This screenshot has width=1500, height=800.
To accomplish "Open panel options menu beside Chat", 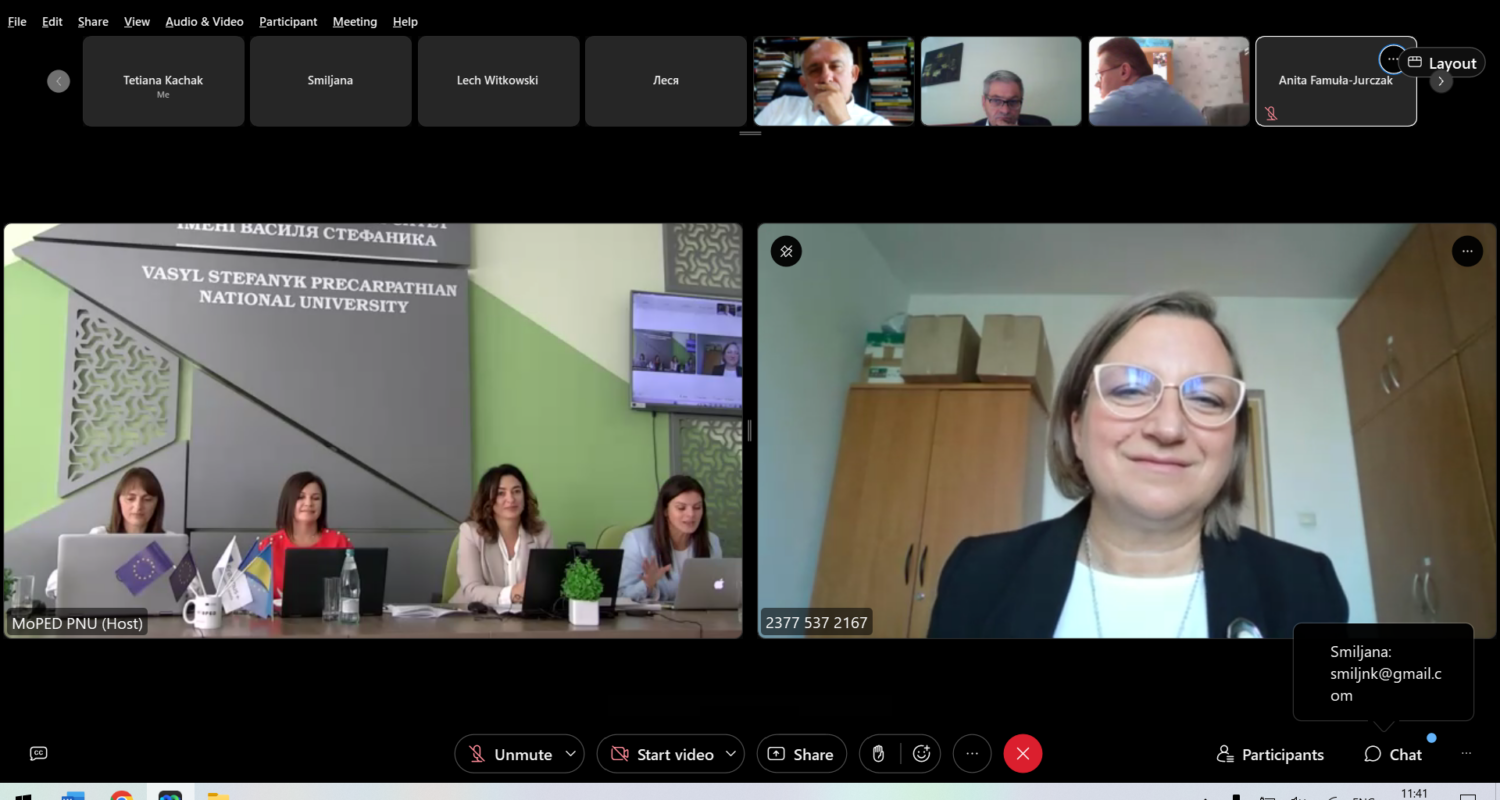I will pyautogui.click(x=1466, y=754).
